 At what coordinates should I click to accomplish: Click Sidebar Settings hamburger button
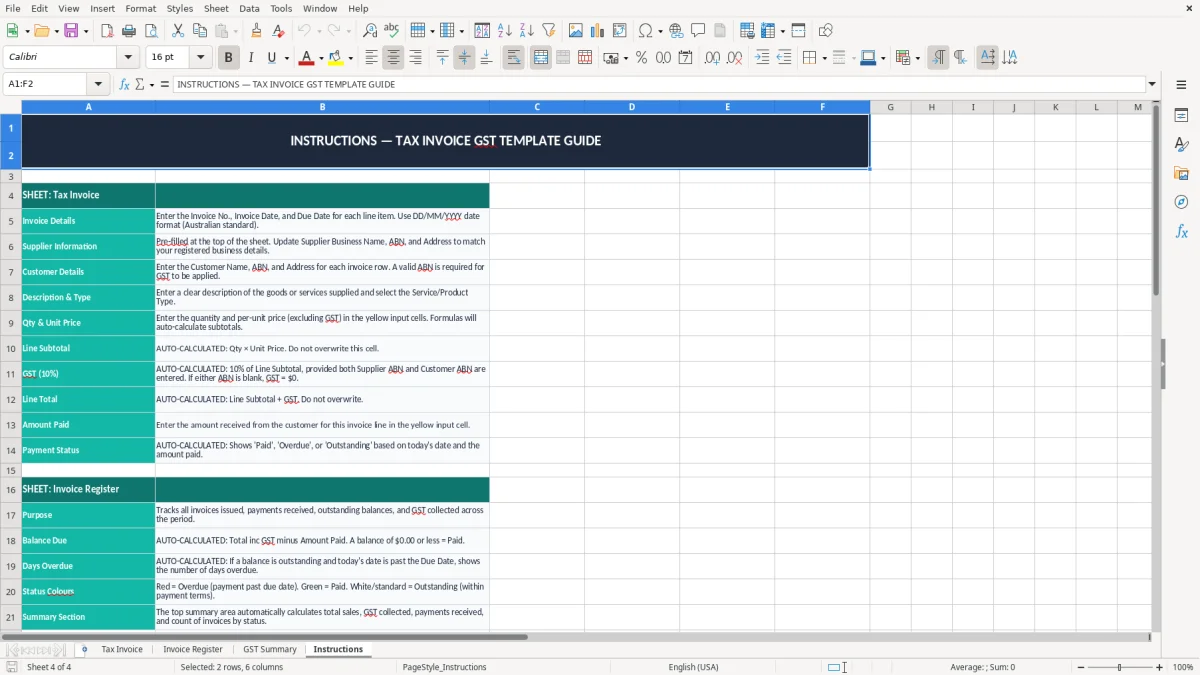[1181, 84]
